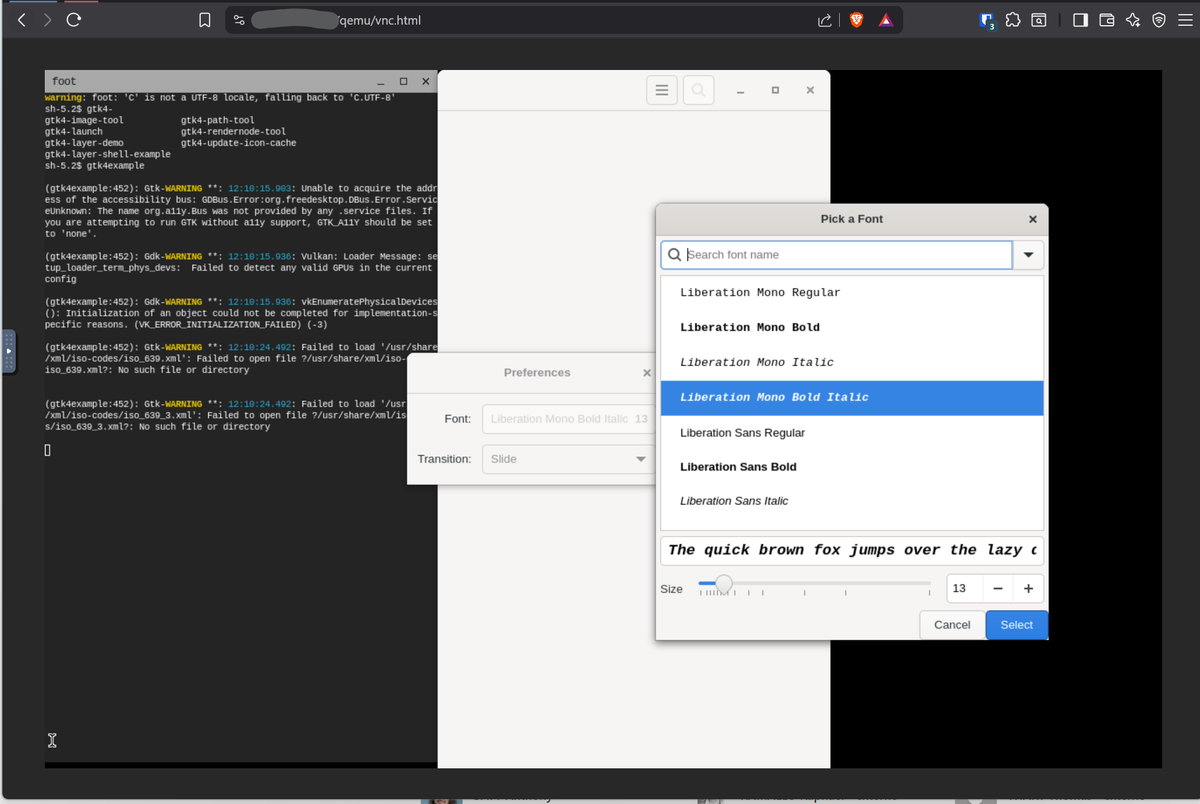The height and width of the screenshot is (804, 1200).
Task: Toggle the browser sidebar panel
Action: [x=1081, y=20]
